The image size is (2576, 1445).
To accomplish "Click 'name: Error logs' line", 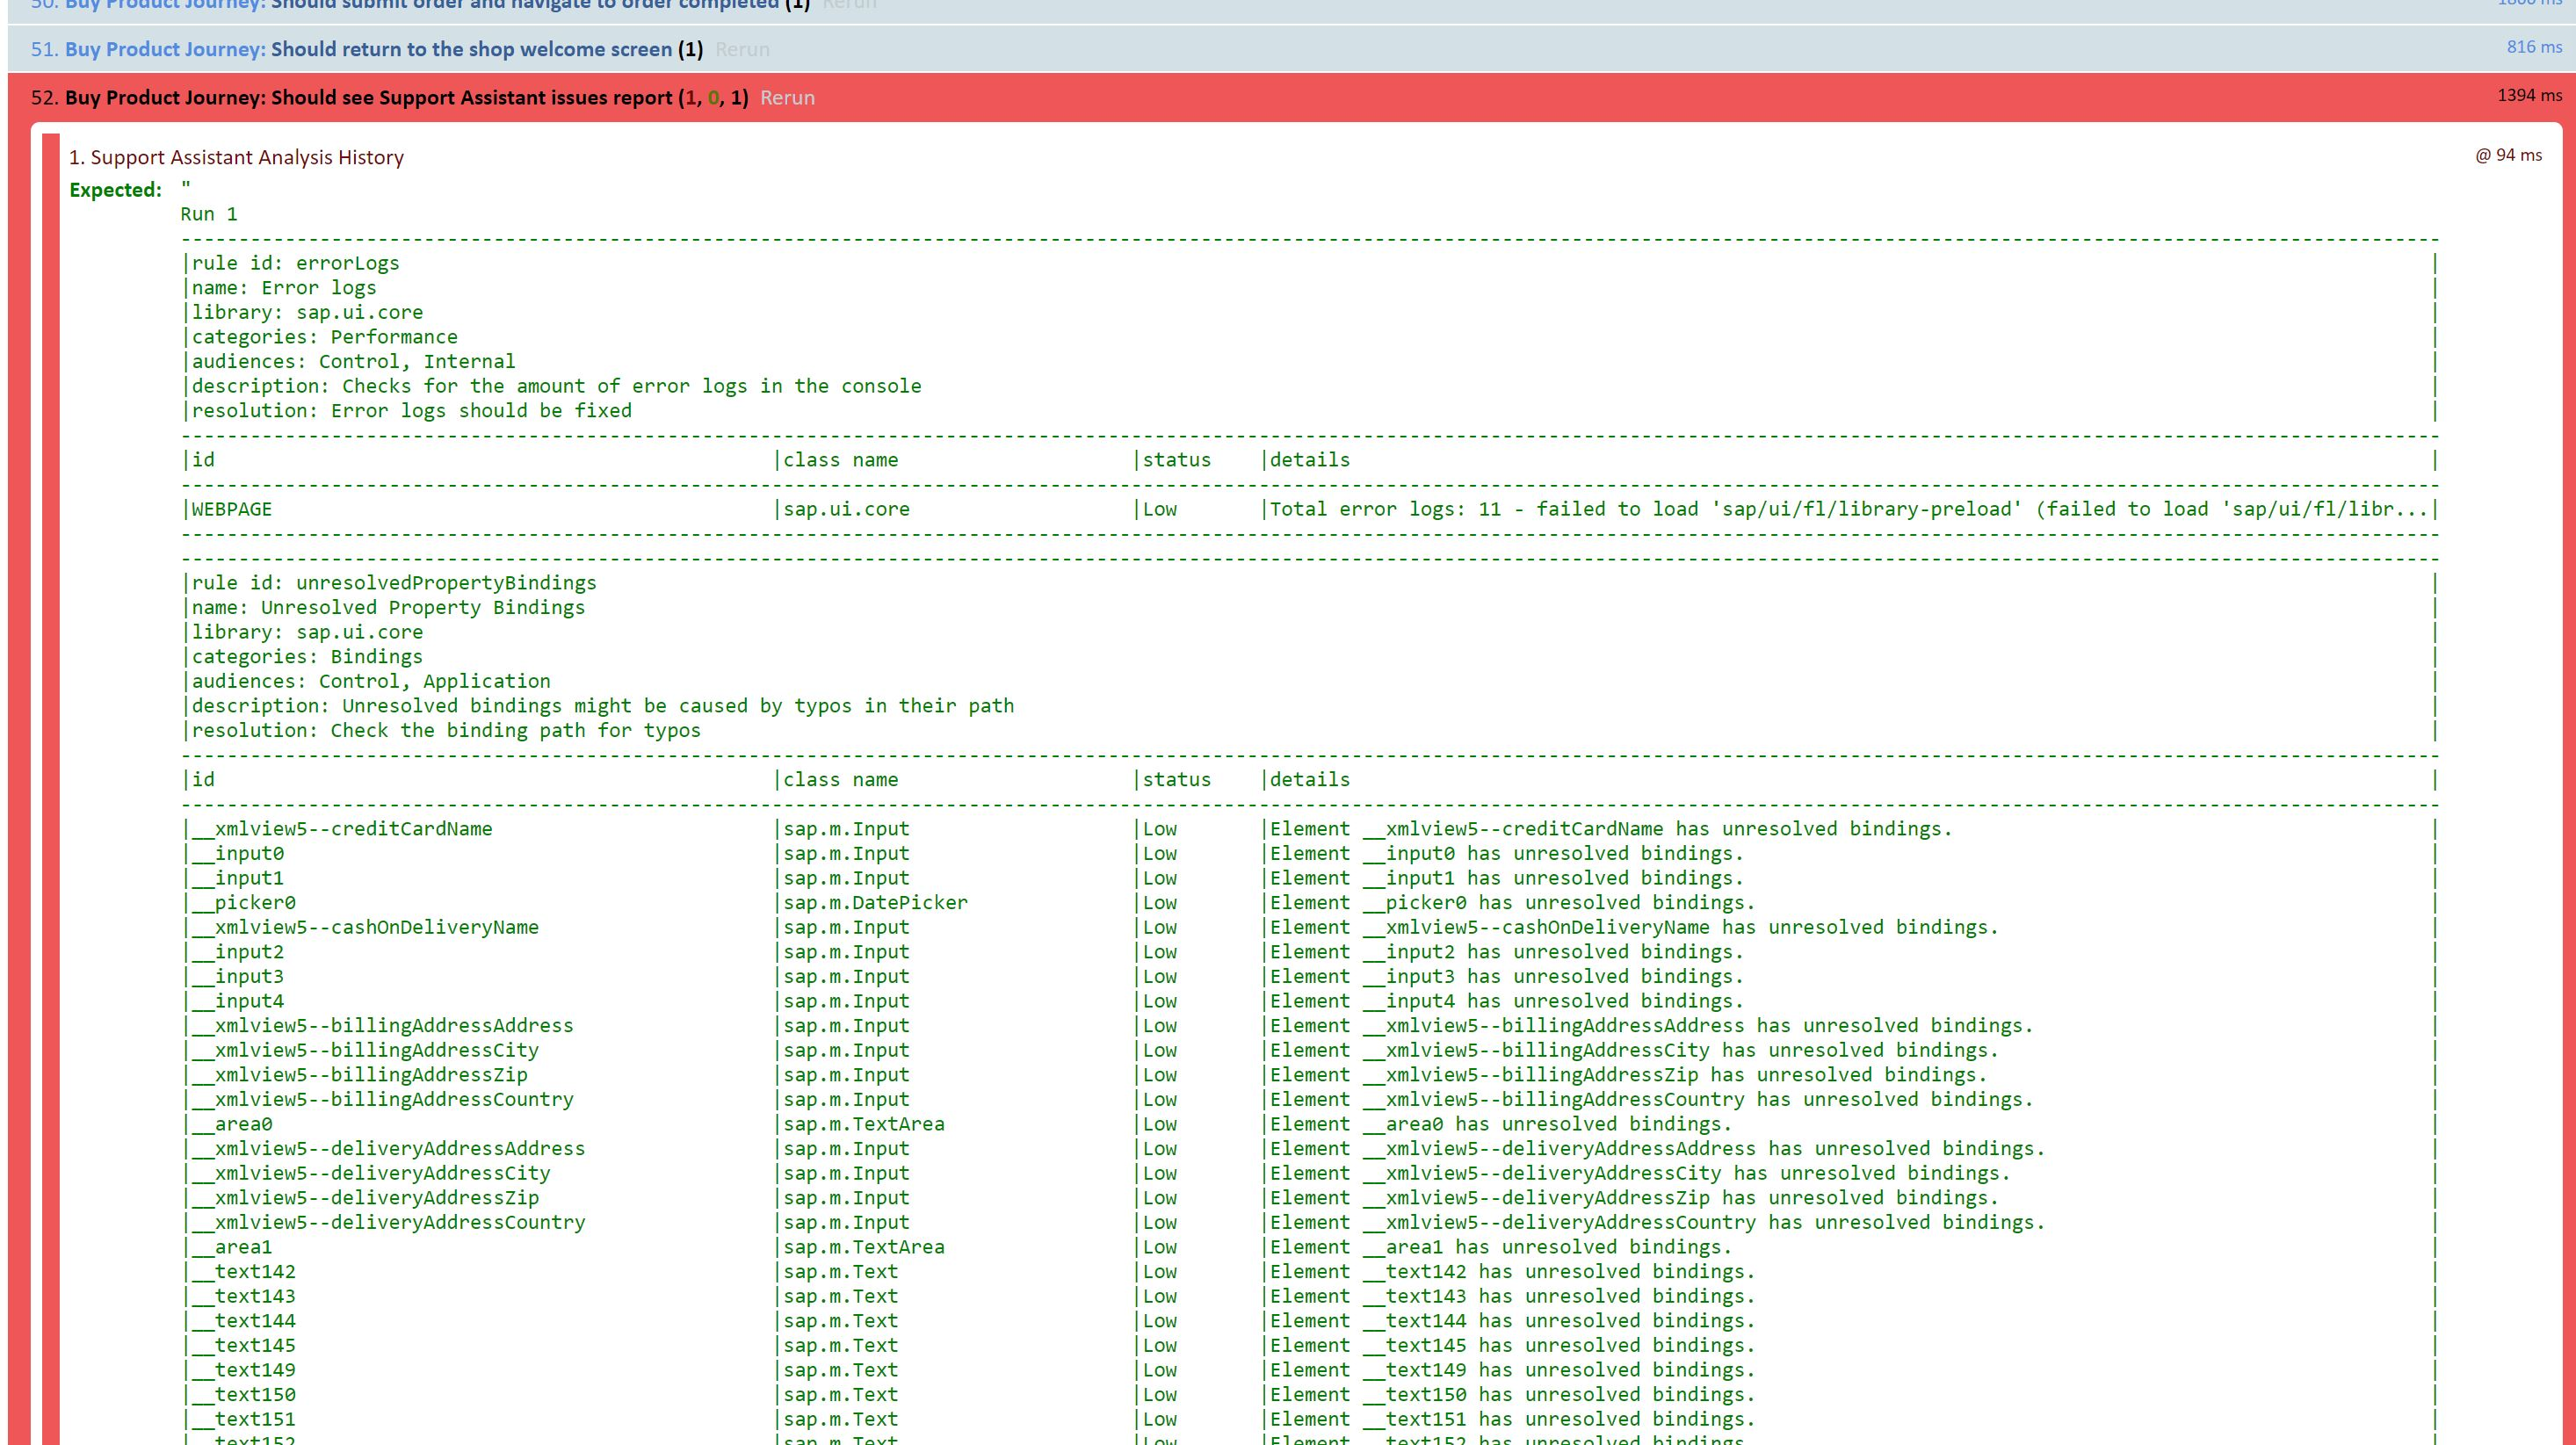I will point(284,288).
